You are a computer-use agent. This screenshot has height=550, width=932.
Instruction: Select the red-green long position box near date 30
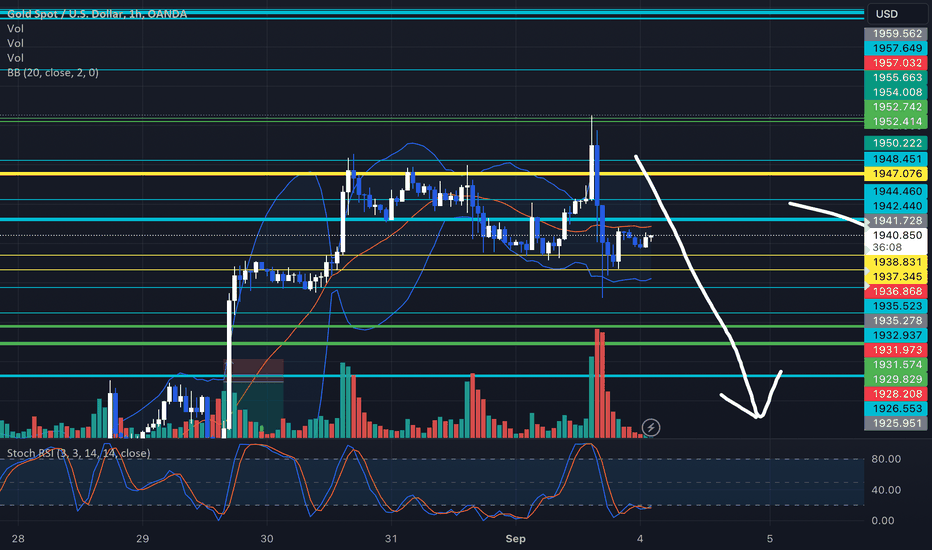pyautogui.click(x=254, y=398)
